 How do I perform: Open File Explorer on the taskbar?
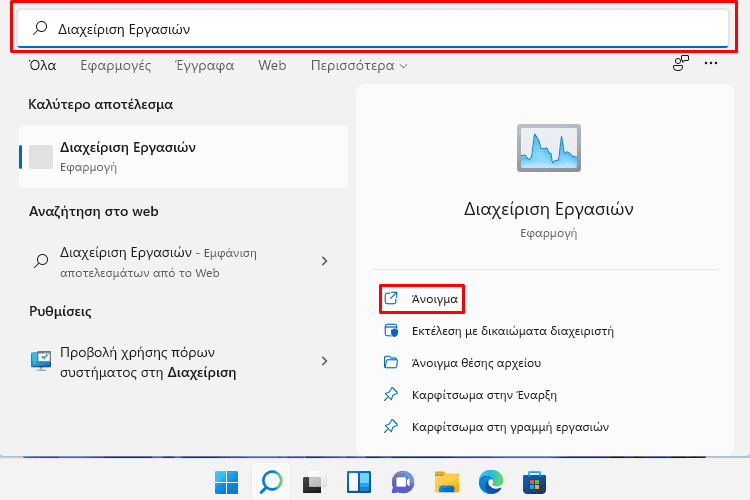(x=447, y=482)
